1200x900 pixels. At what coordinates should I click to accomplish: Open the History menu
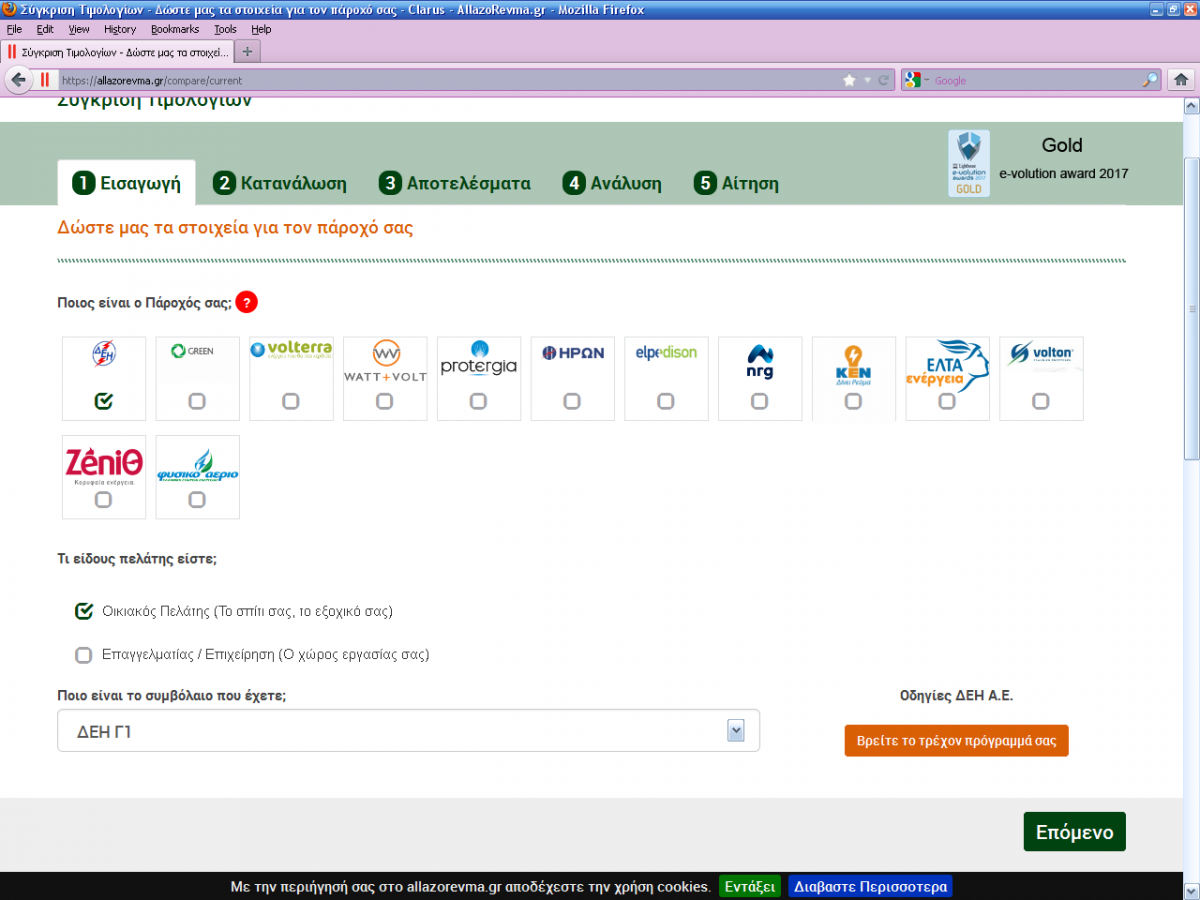tap(120, 29)
